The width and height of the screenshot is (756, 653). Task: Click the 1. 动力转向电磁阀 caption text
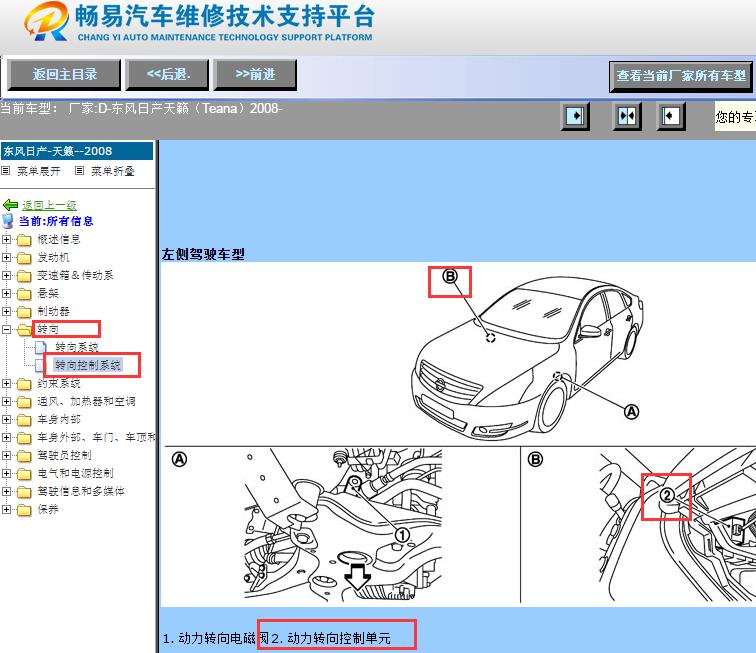tap(216, 638)
